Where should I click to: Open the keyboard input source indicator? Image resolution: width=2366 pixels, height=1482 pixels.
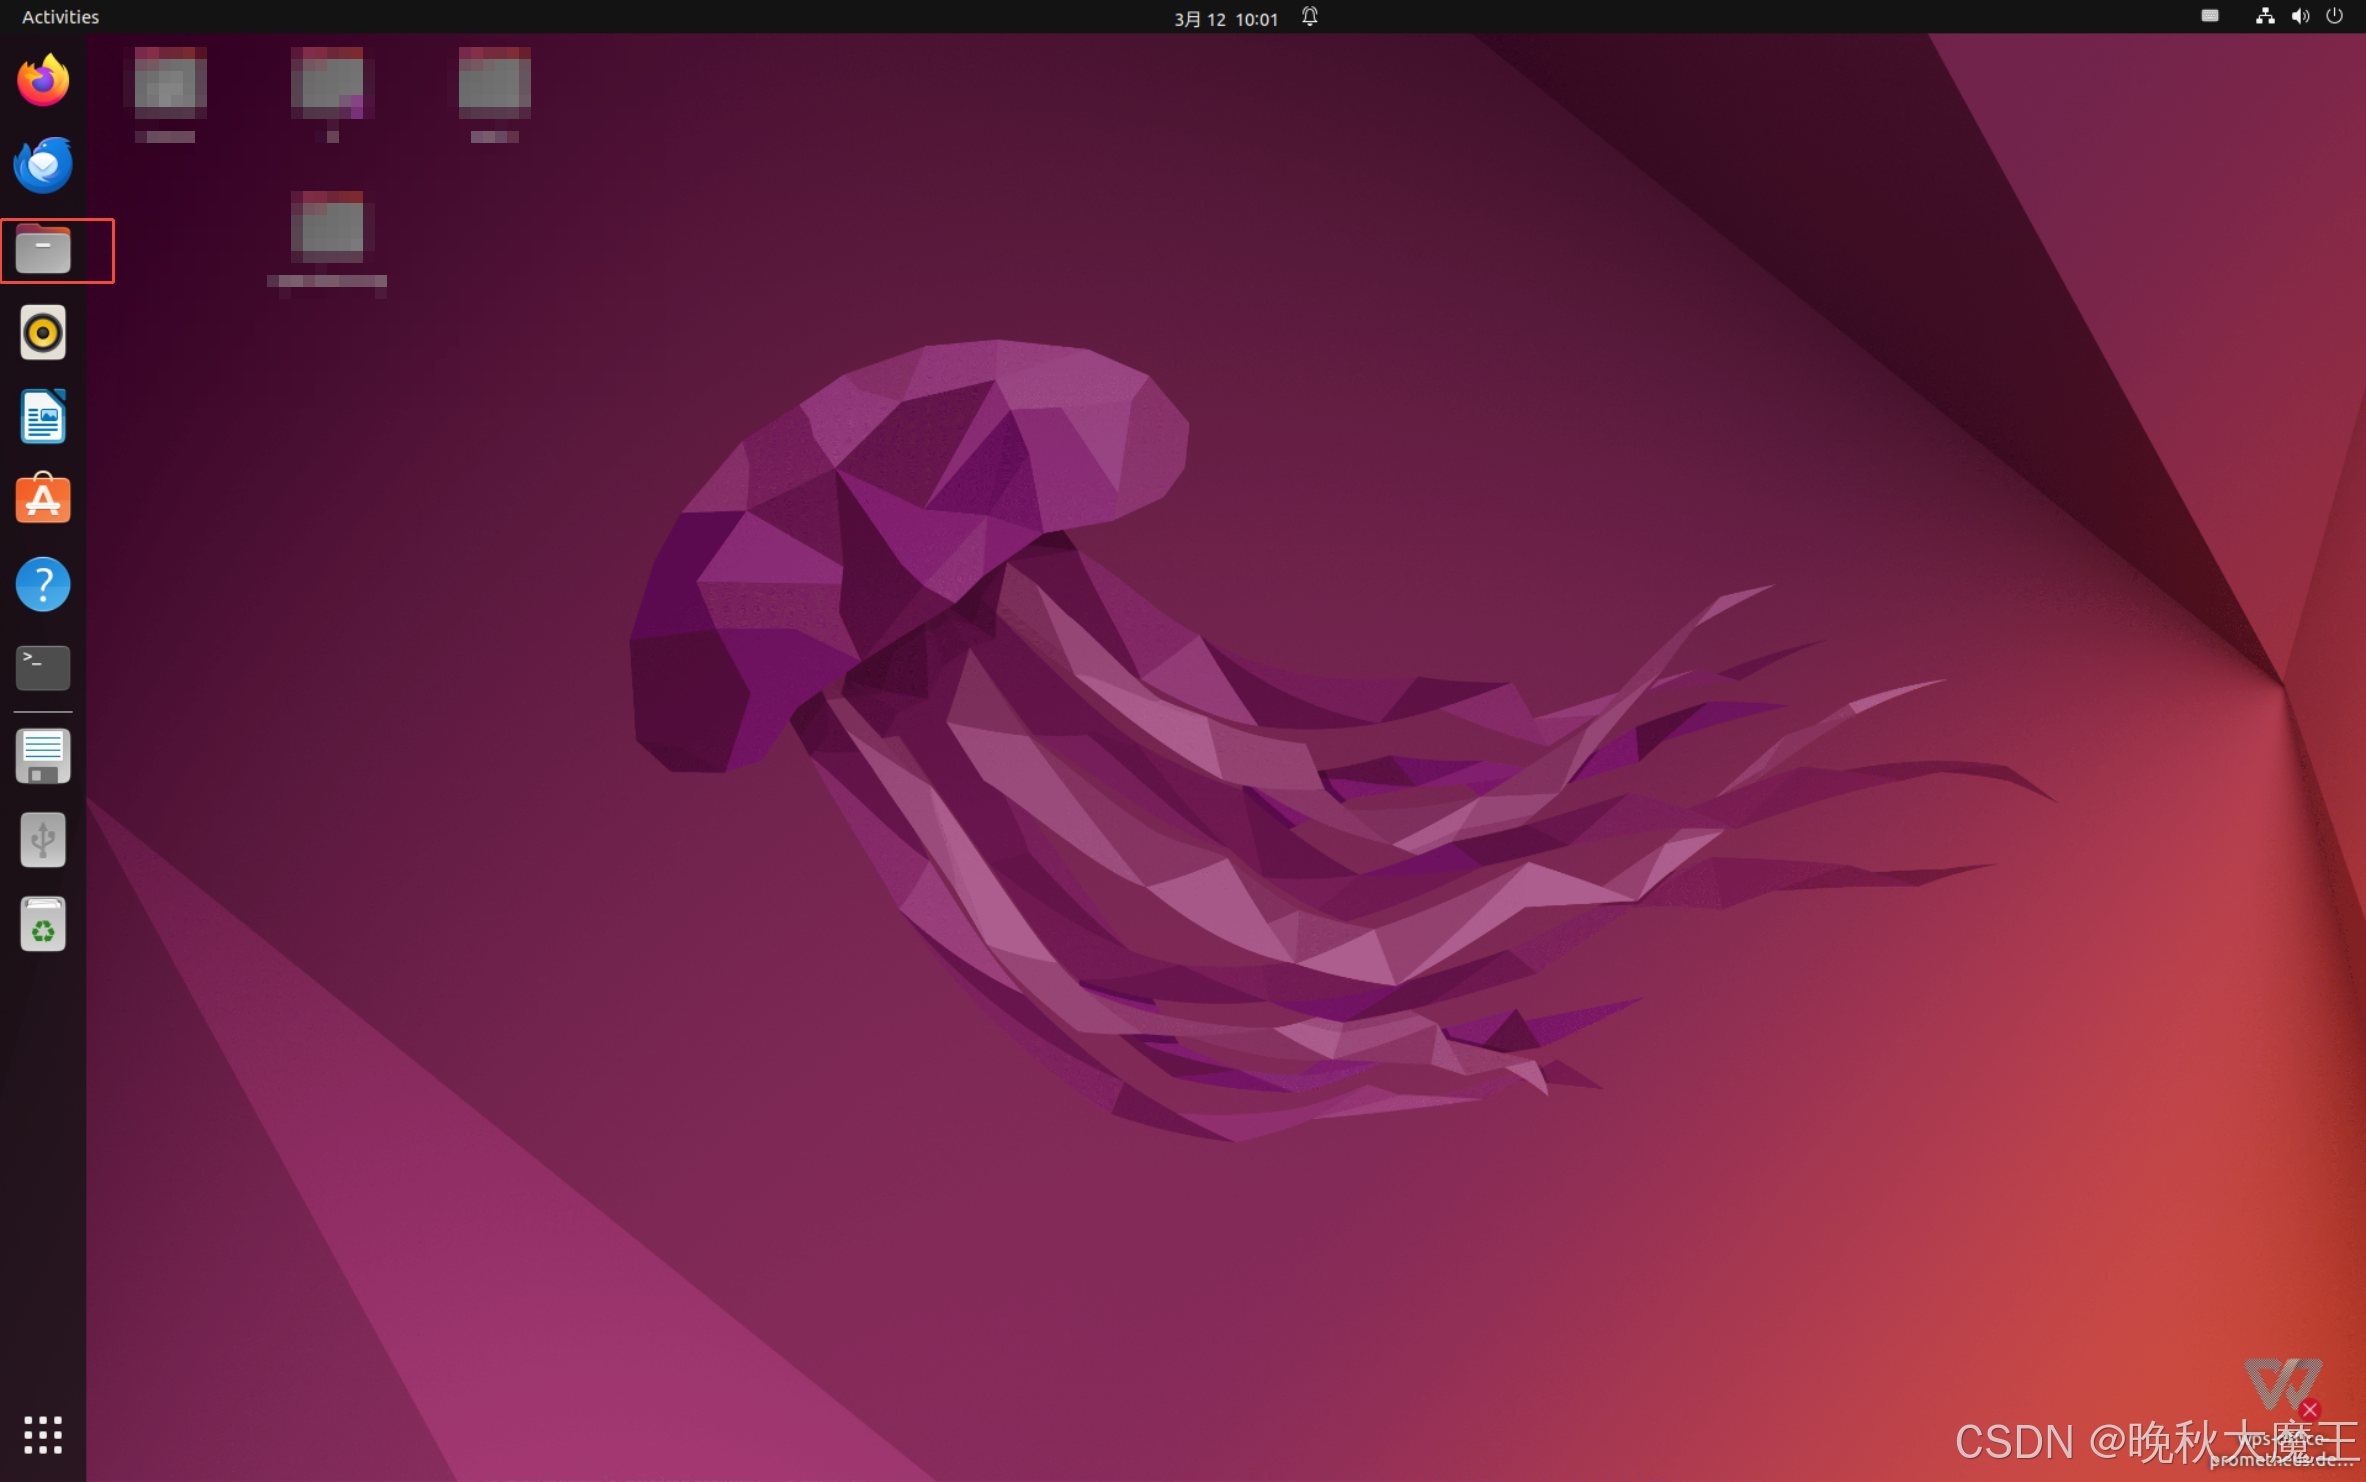[2210, 16]
